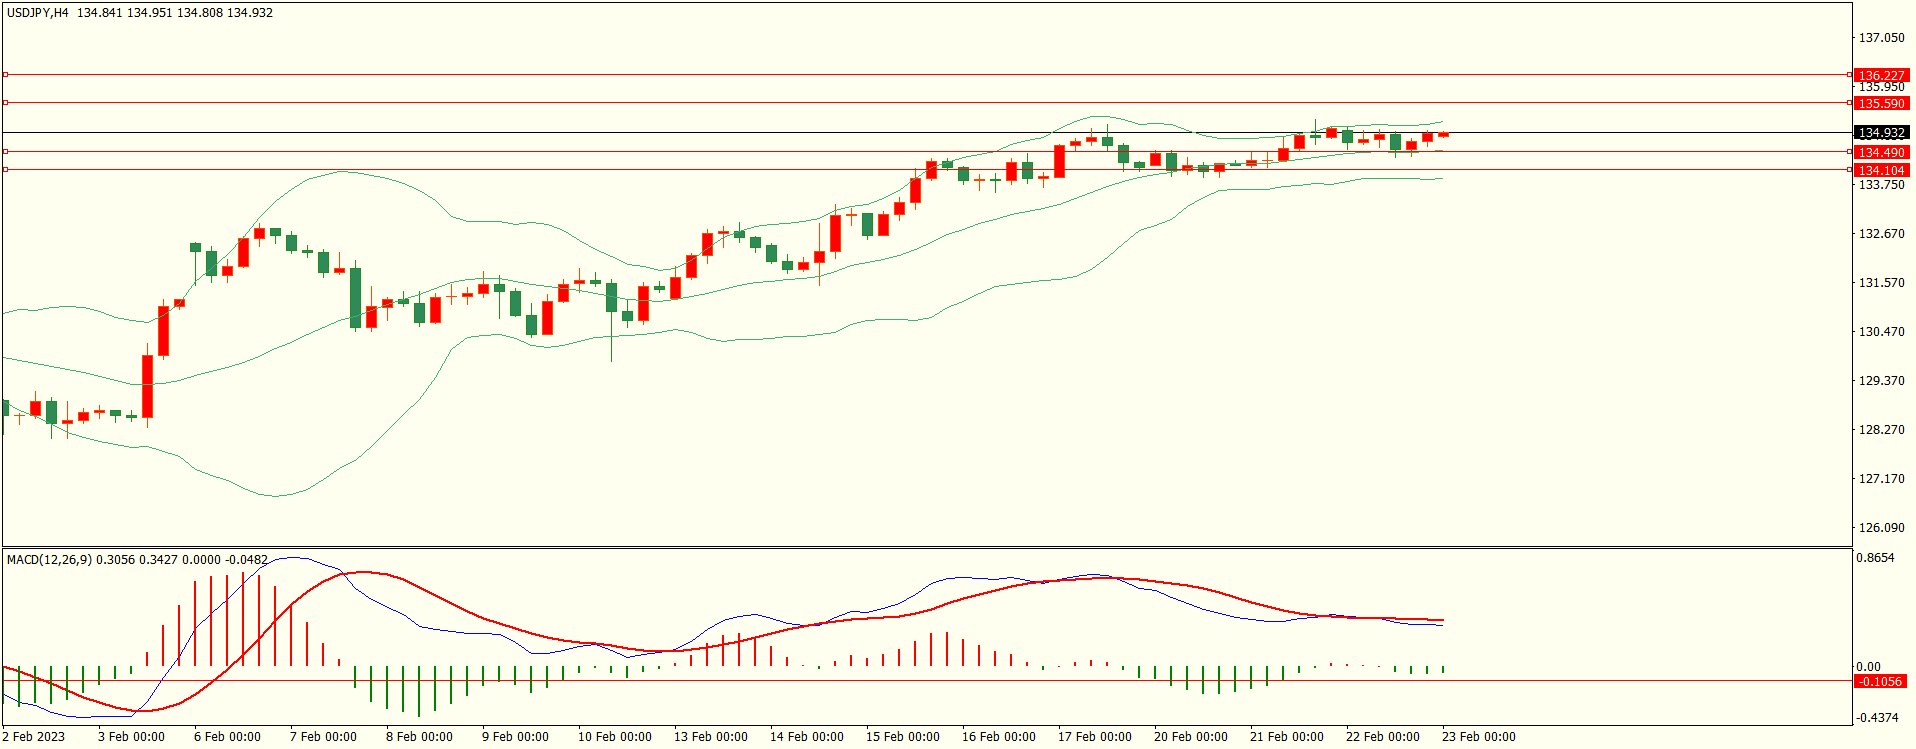Click the 0.00 MACD zero scale label
This screenshot has width=1916, height=749.
1868,666
